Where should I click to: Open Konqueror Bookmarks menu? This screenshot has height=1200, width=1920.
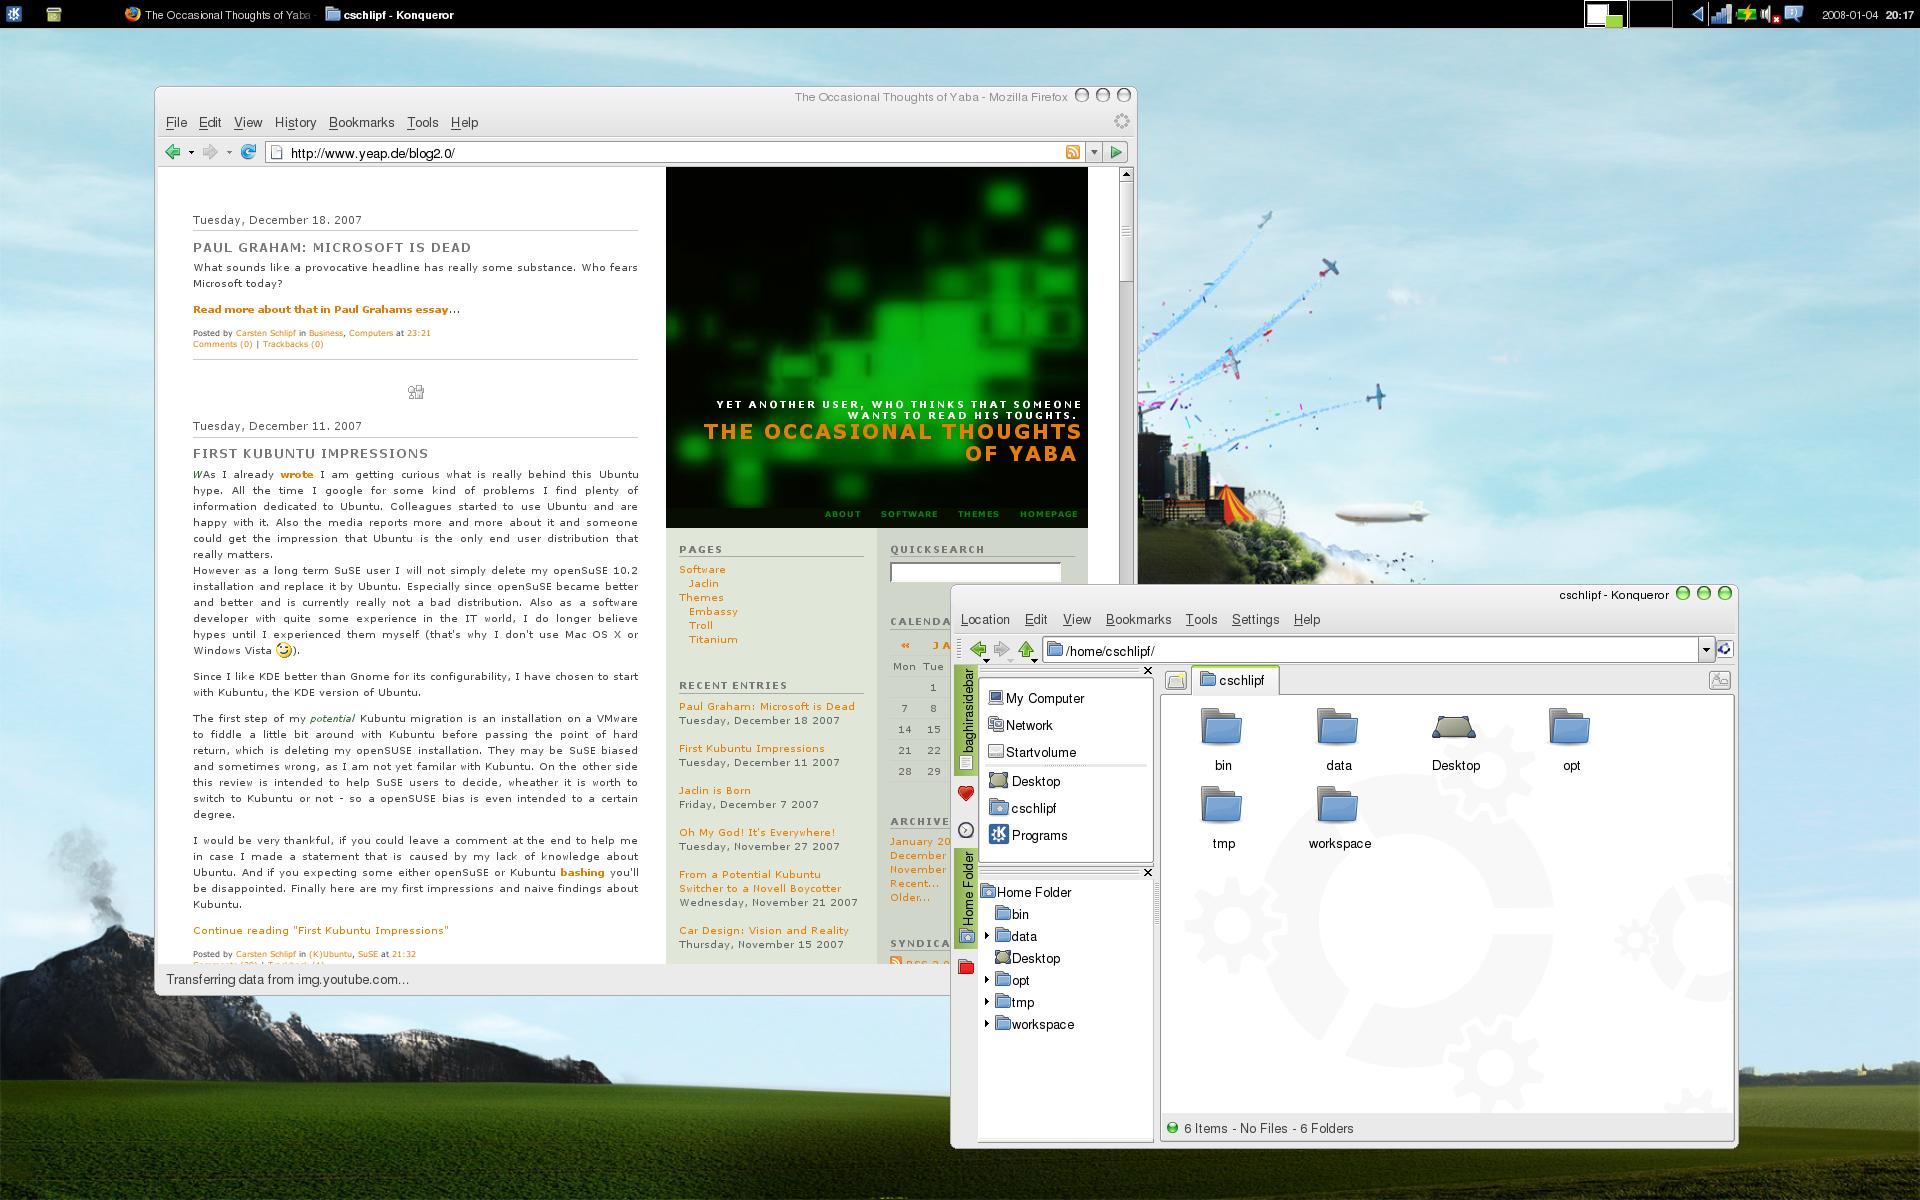1138,620
